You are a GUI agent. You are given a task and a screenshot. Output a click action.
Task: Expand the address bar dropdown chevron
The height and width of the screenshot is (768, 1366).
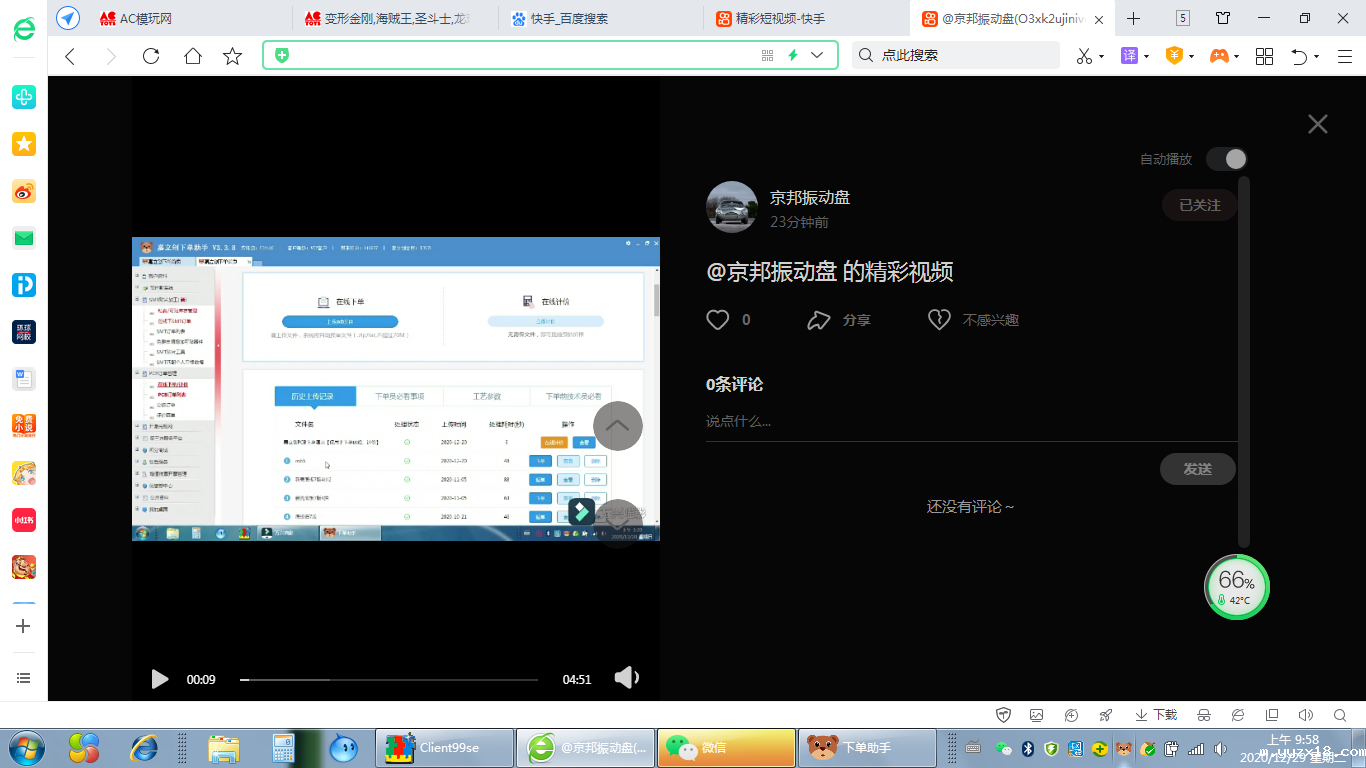click(818, 55)
